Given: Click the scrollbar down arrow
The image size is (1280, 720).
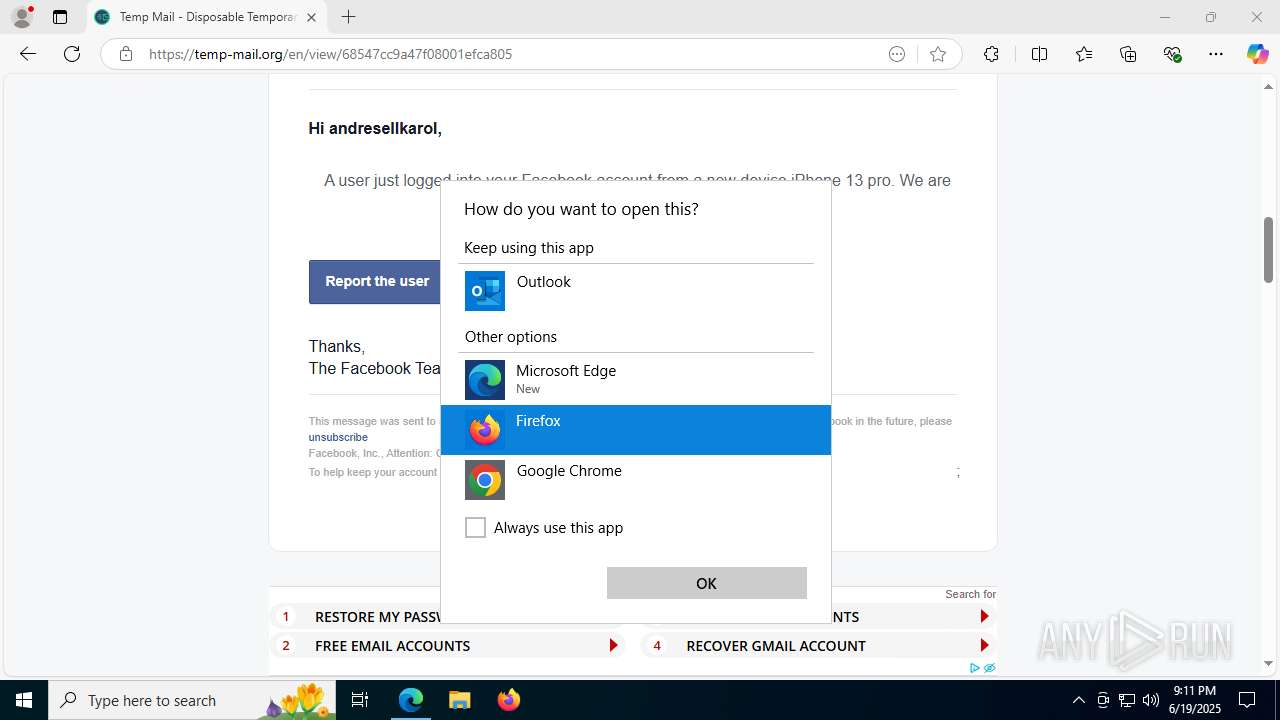Looking at the screenshot, I should click(1269, 663).
